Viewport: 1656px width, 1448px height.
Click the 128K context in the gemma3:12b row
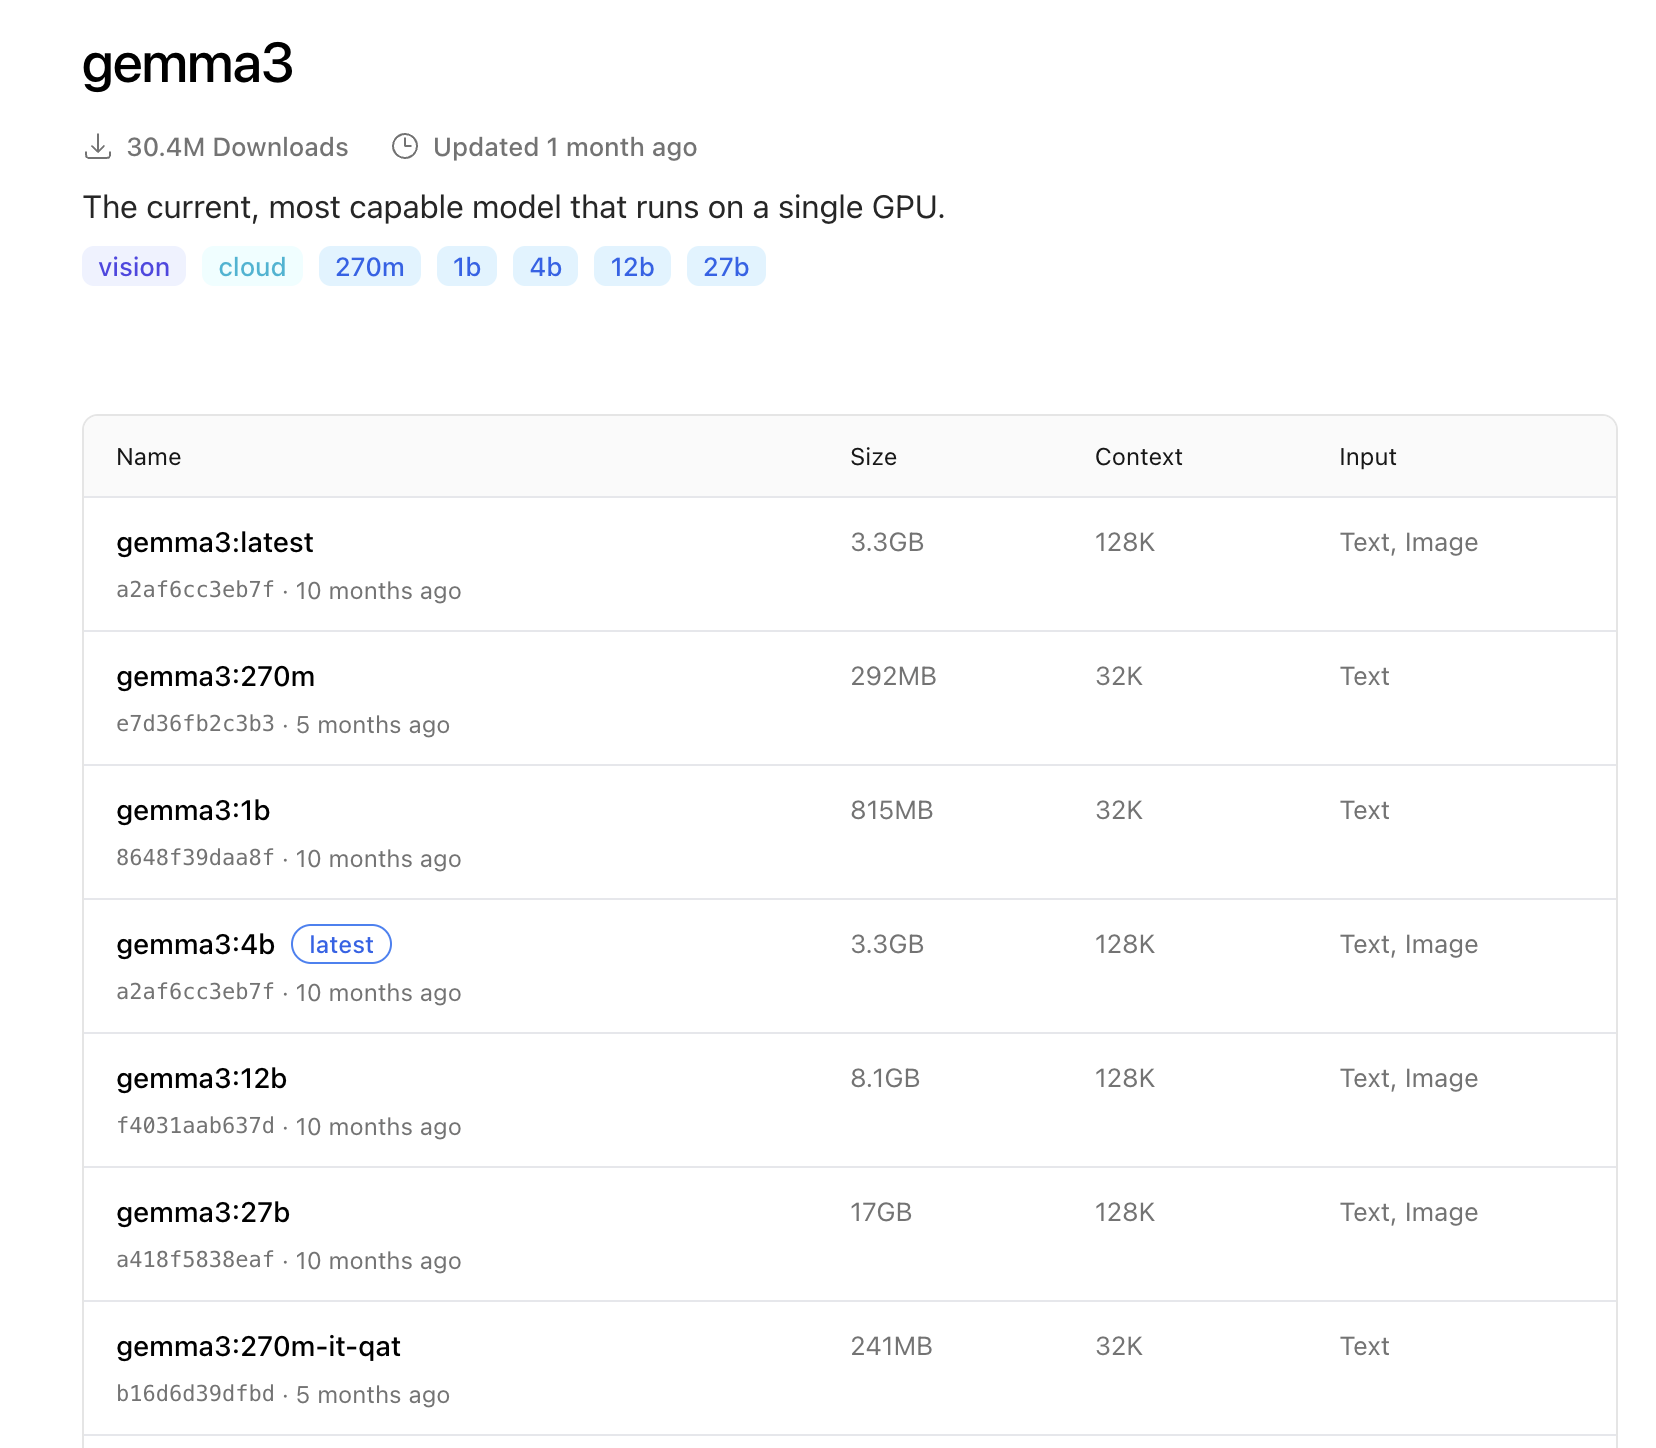(x=1125, y=1078)
